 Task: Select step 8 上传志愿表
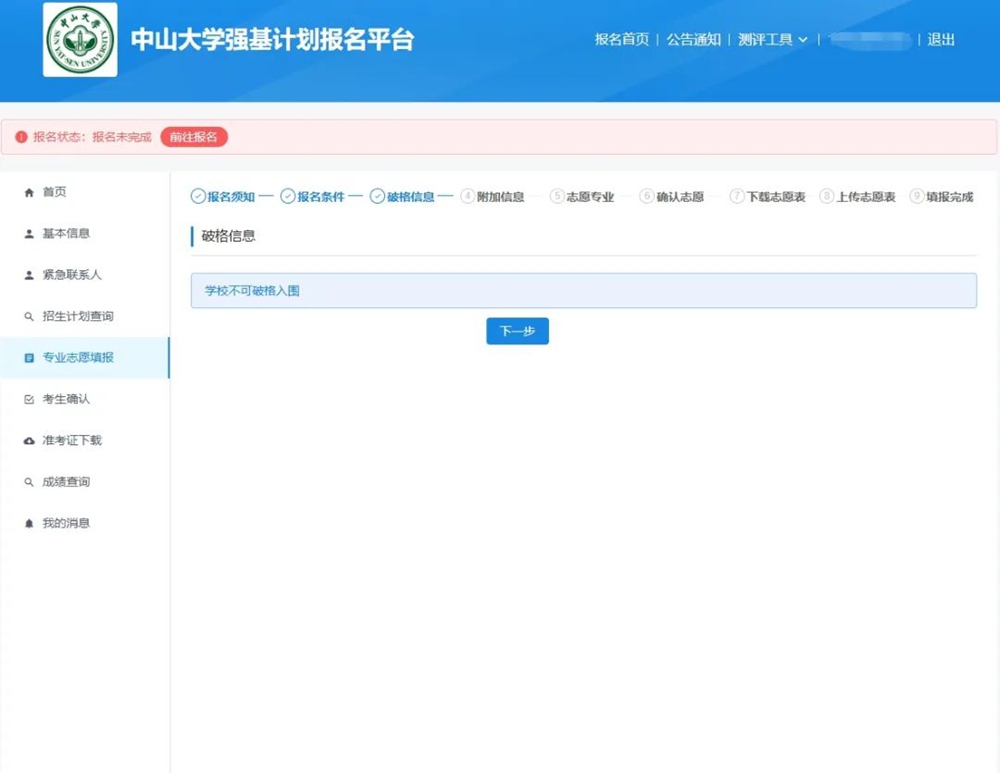tap(857, 197)
